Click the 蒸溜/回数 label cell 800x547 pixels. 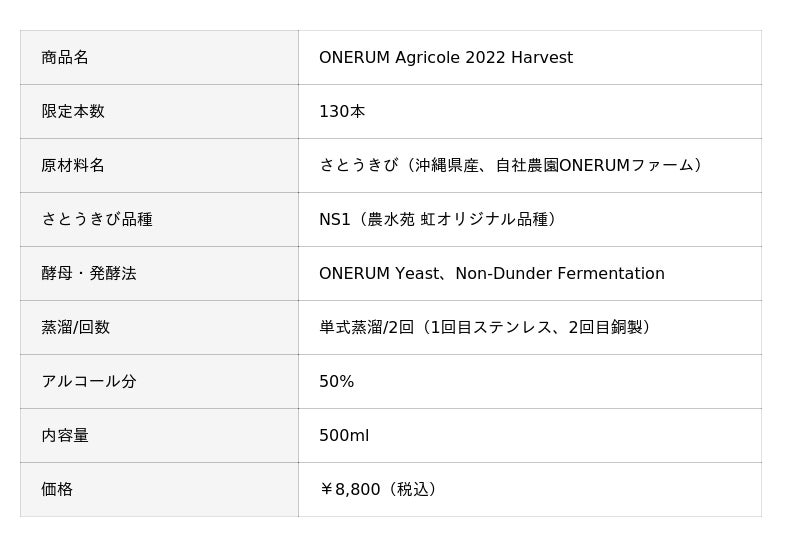pos(76,328)
